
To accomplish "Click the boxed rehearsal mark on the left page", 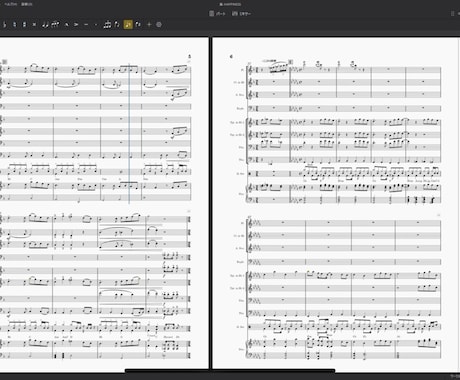I will coord(5,62).
